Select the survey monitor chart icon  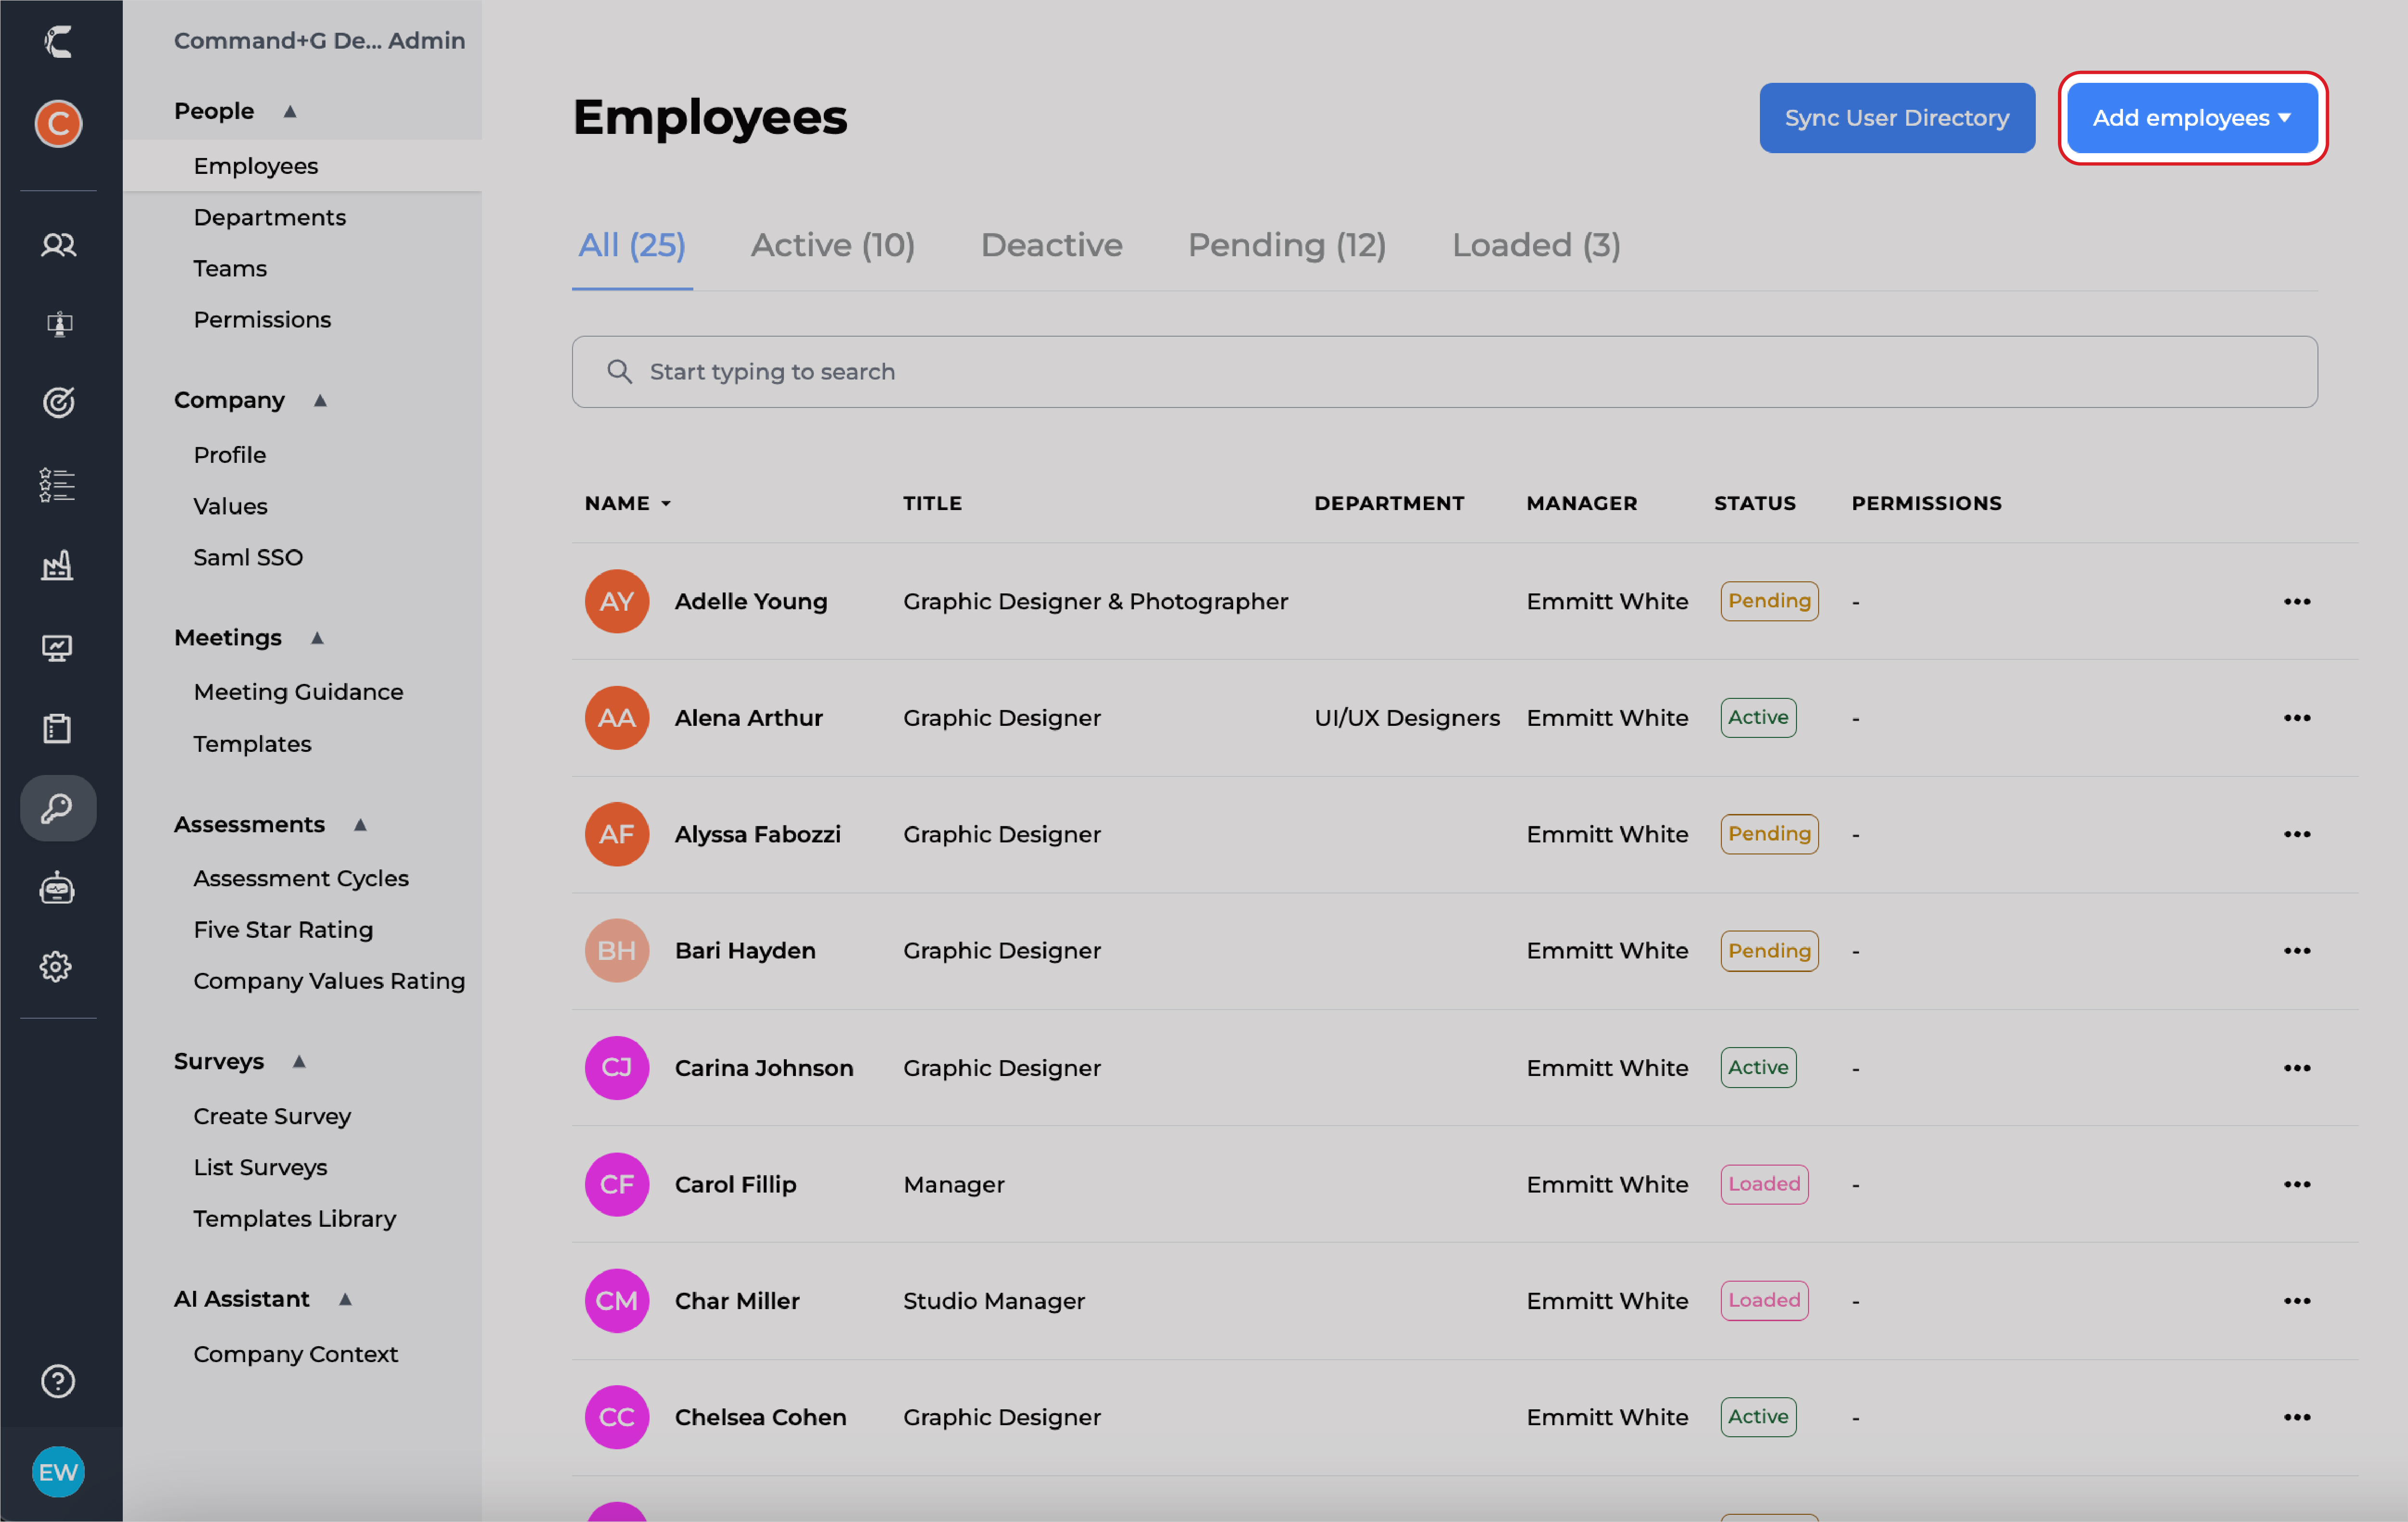pyautogui.click(x=57, y=647)
